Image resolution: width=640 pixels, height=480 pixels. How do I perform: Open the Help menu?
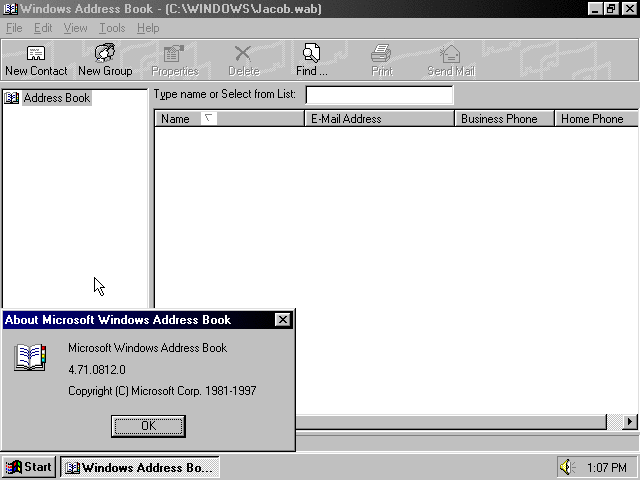click(148, 28)
